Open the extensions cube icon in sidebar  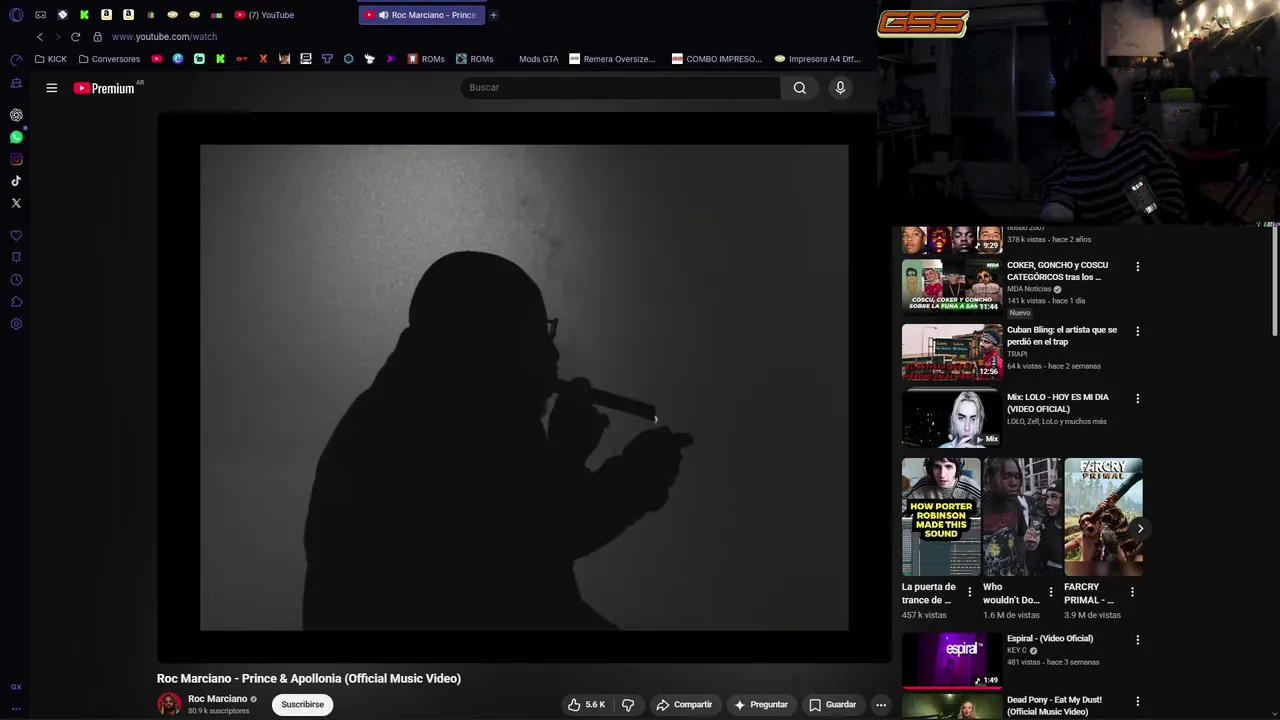16,302
